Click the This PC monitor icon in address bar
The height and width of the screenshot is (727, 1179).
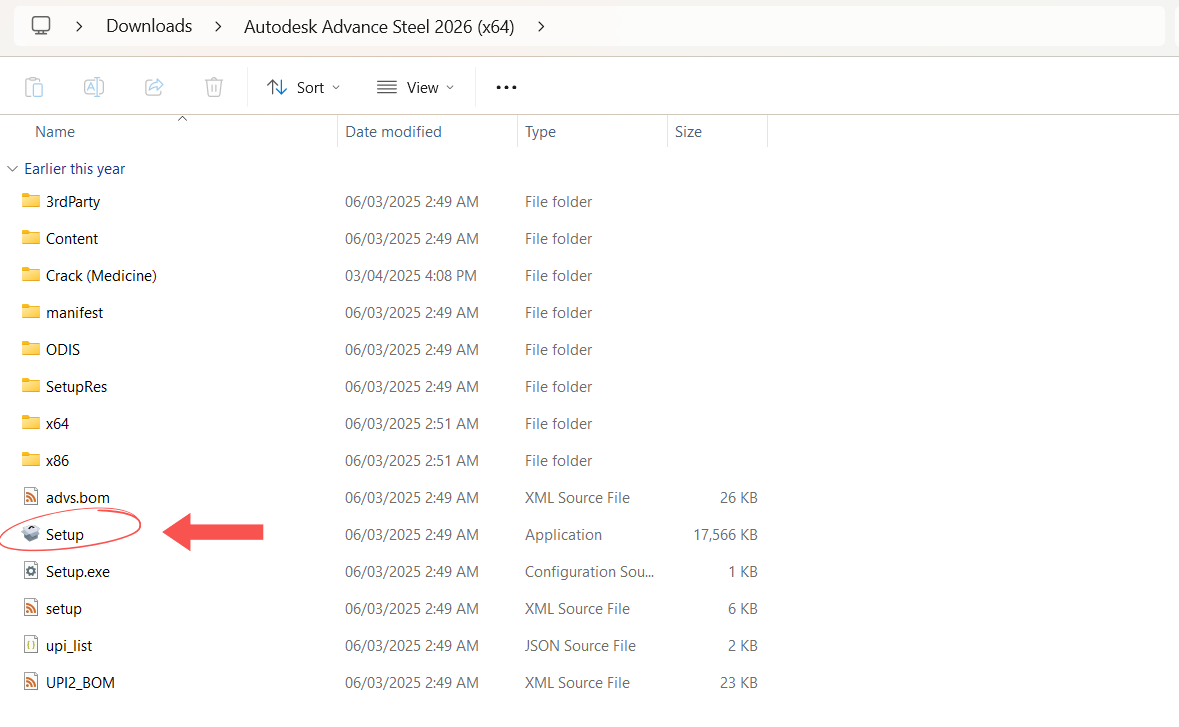[41, 26]
